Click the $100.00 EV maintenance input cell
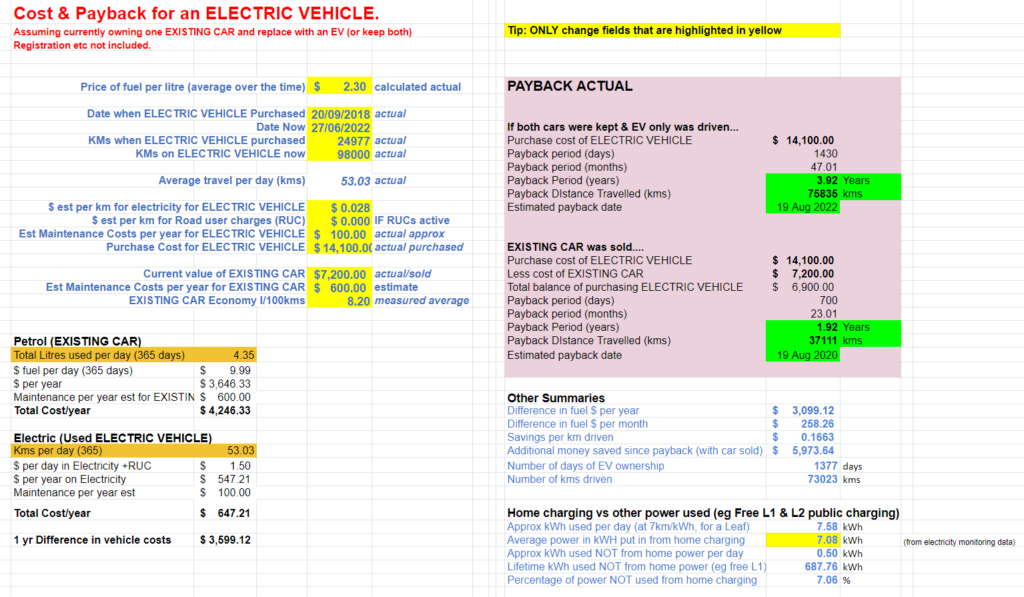Image resolution: width=1024 pixels, height=597 pixels. [340, 234]
